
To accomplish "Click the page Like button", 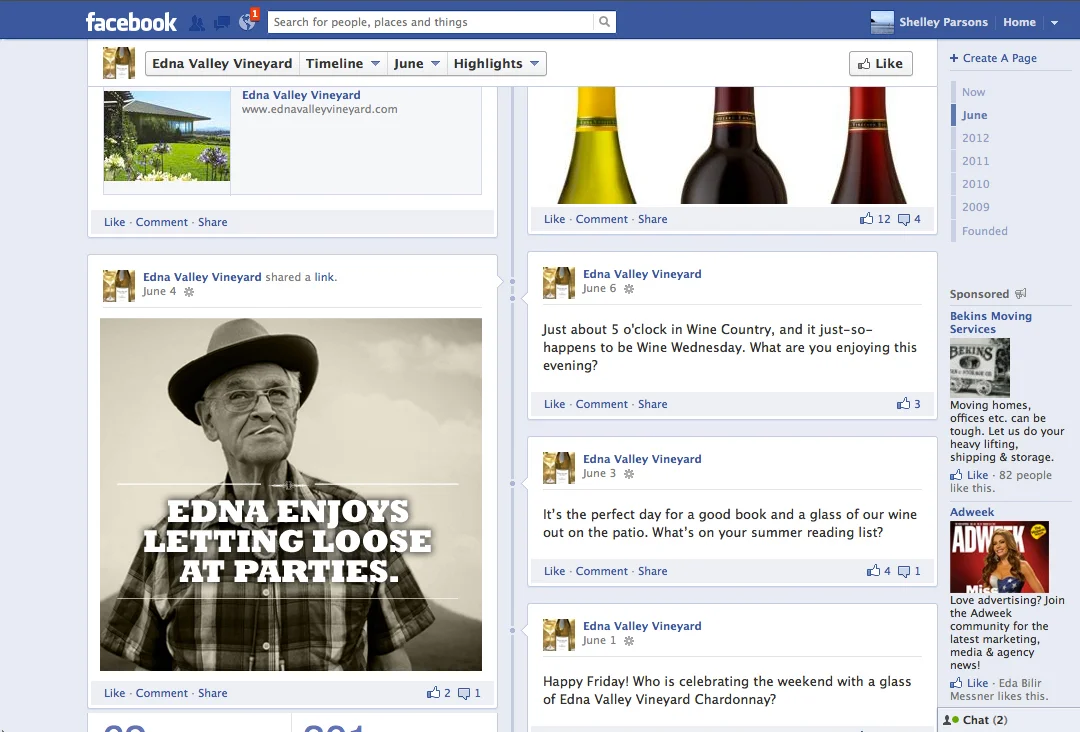I will point(880,63).
